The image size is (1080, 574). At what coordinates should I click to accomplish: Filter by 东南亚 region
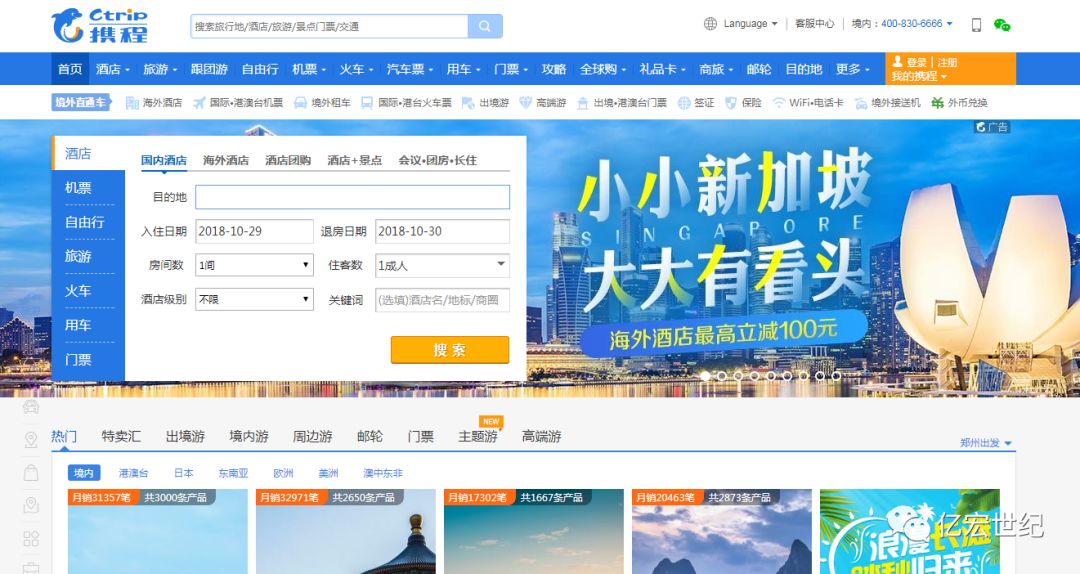(233, 473)
